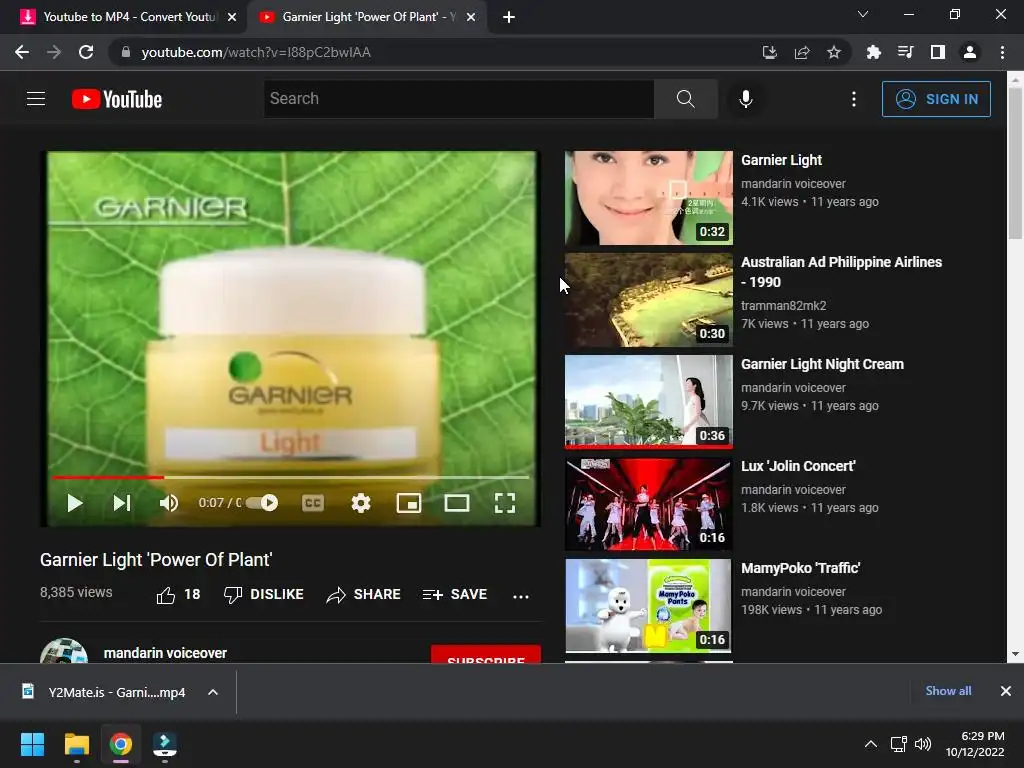The width and height of the screenshot is (1024, 768).
Task: Open MamyPoko 'Traffic' video thumbnail
Action: 648,605
